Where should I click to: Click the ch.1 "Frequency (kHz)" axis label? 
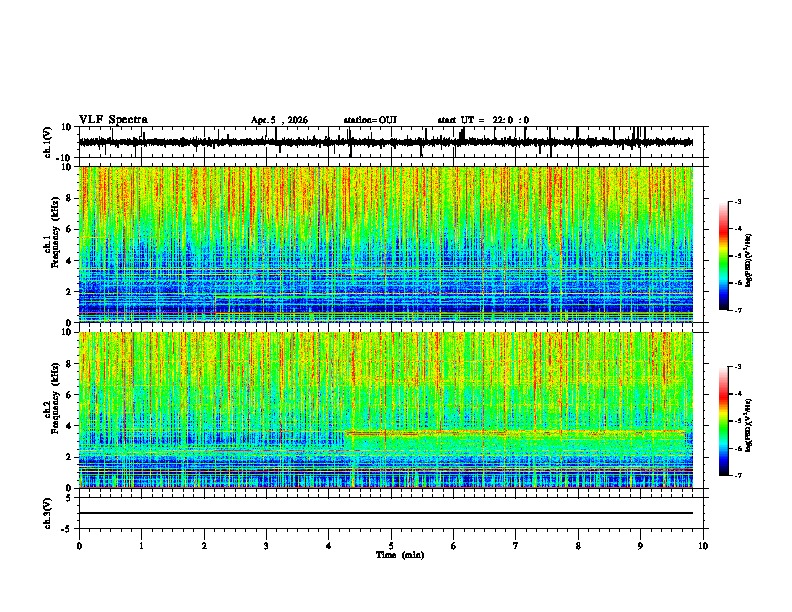click(56, 232)
